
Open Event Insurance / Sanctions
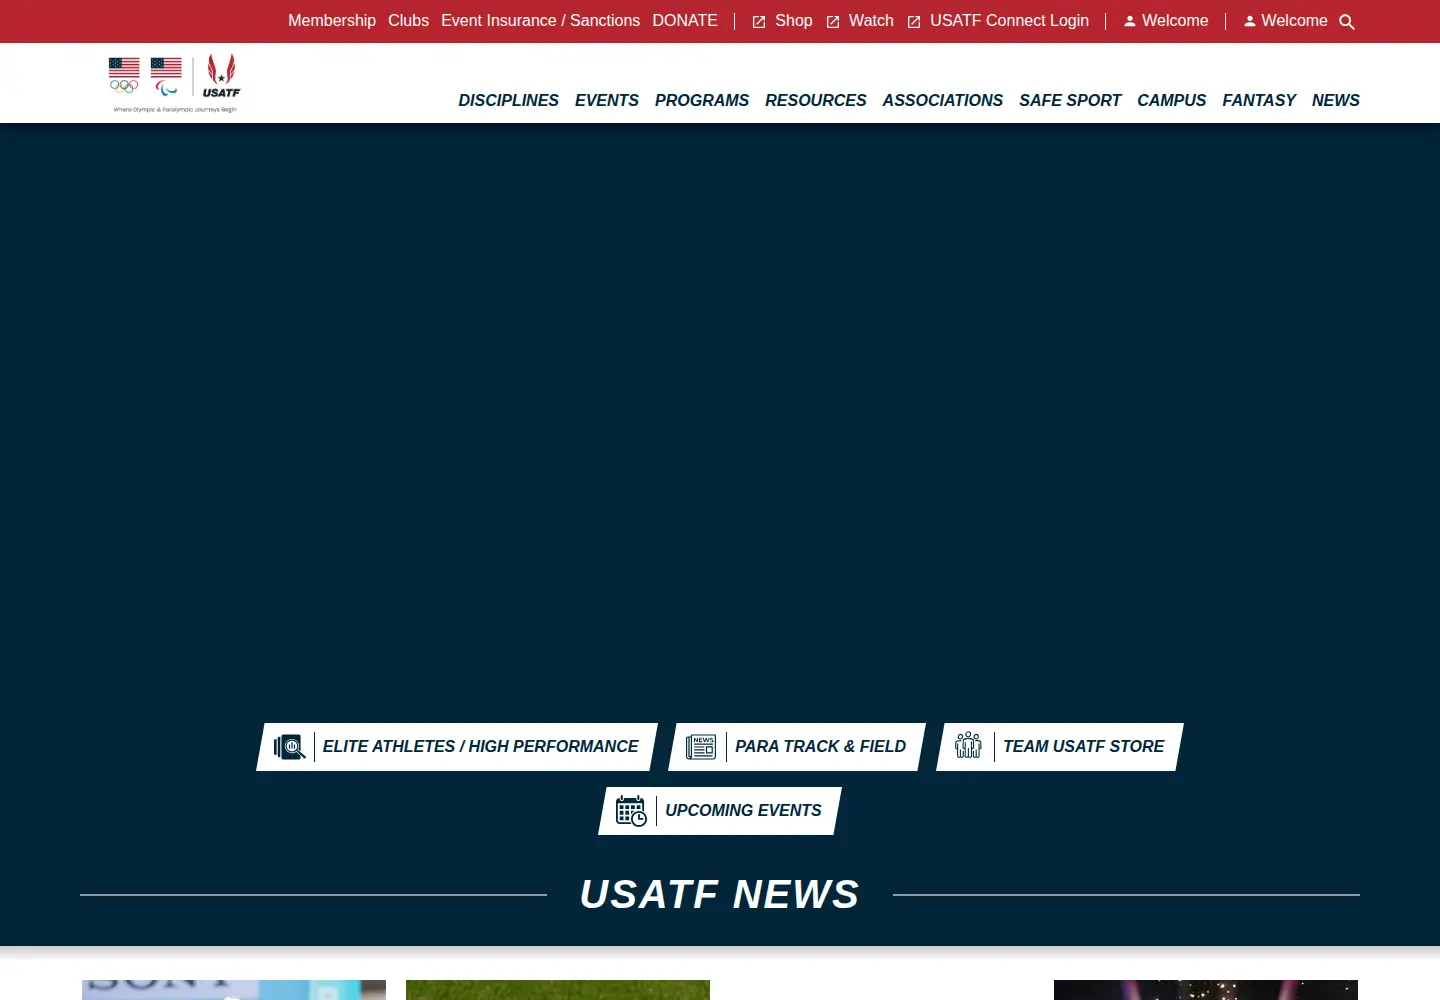(540, 21)
